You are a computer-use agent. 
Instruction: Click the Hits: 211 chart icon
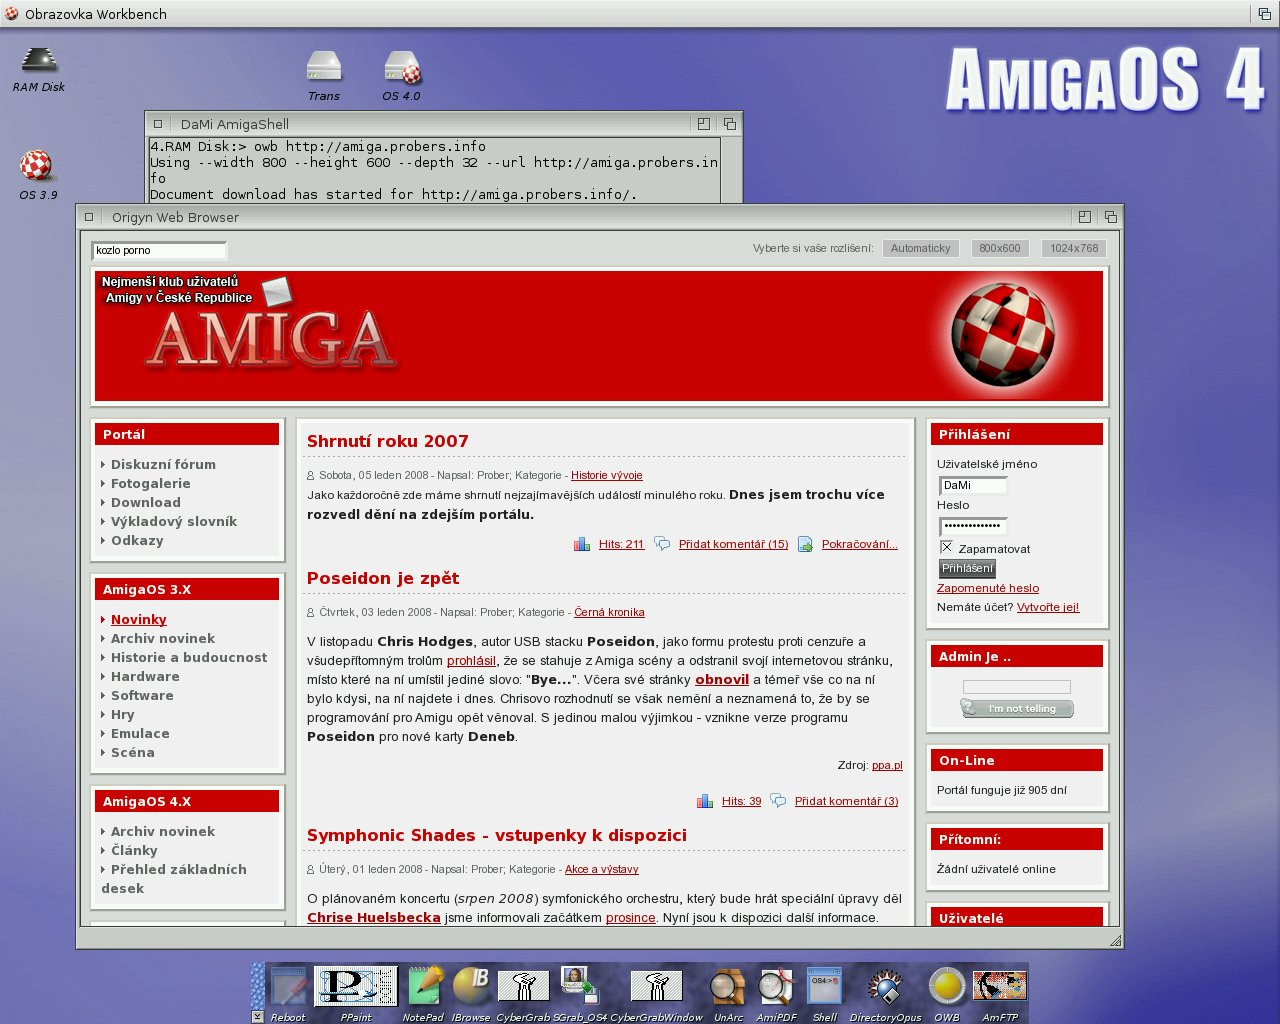point(582,544)
